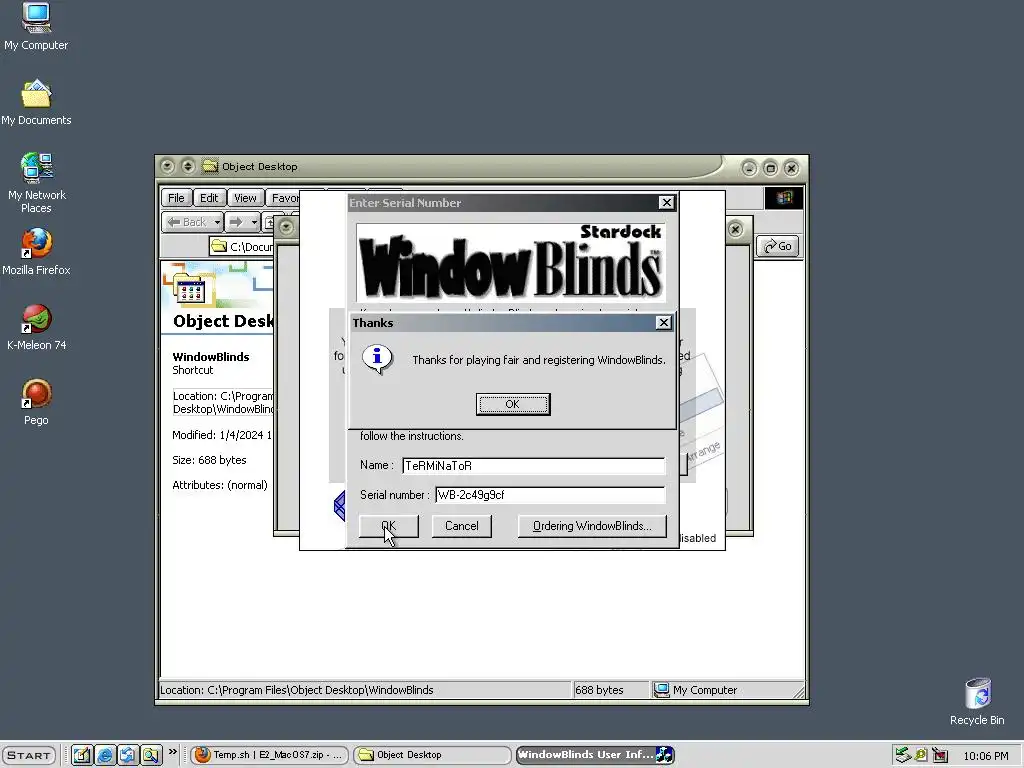
Task: Click third system tray icon
Action: point(940,755)
